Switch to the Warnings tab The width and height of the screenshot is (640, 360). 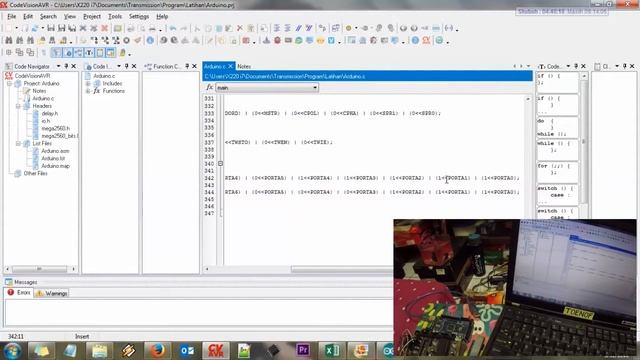point(52,293)
